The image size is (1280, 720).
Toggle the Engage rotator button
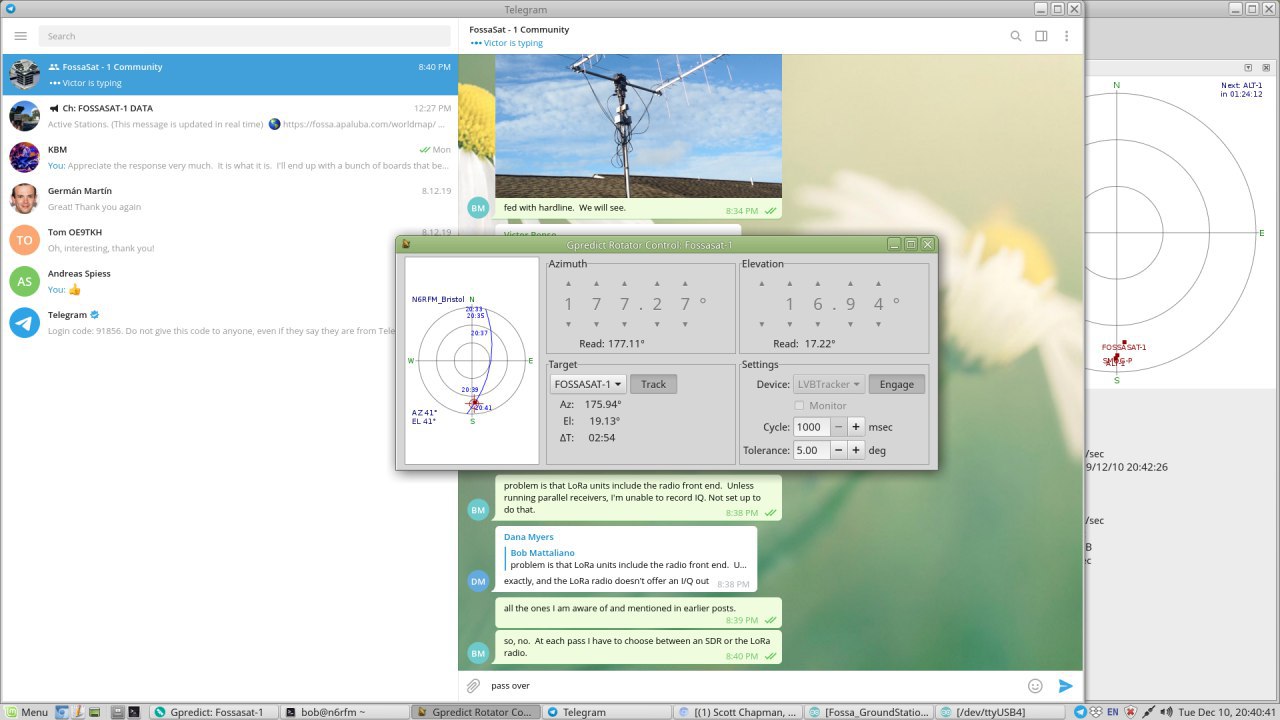coord(896,384)
